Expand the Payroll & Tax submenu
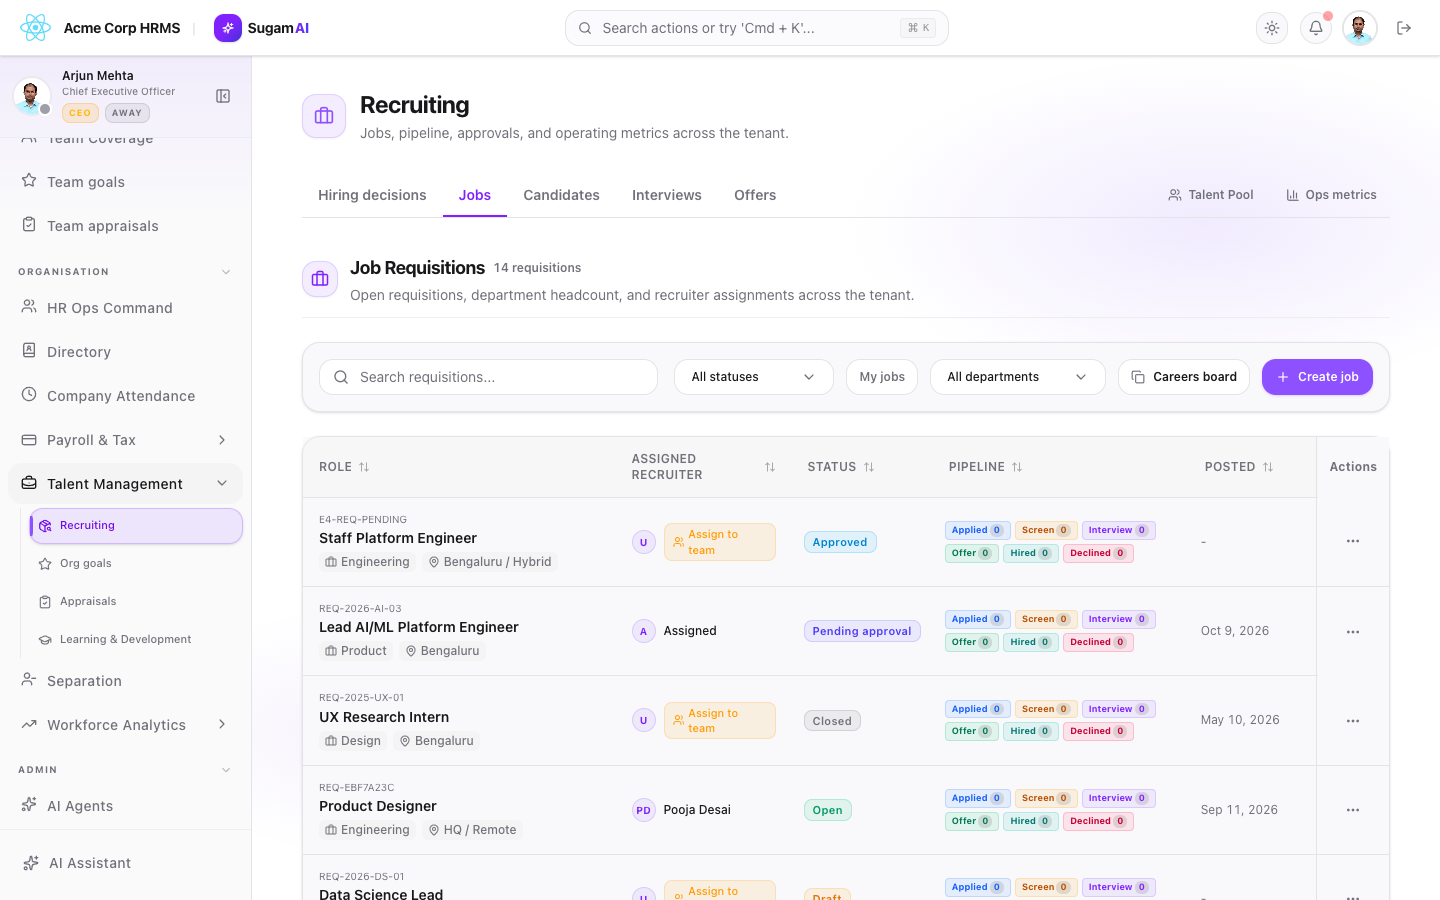Viewport: 1440px width, 900px height. tap(125, 440)
